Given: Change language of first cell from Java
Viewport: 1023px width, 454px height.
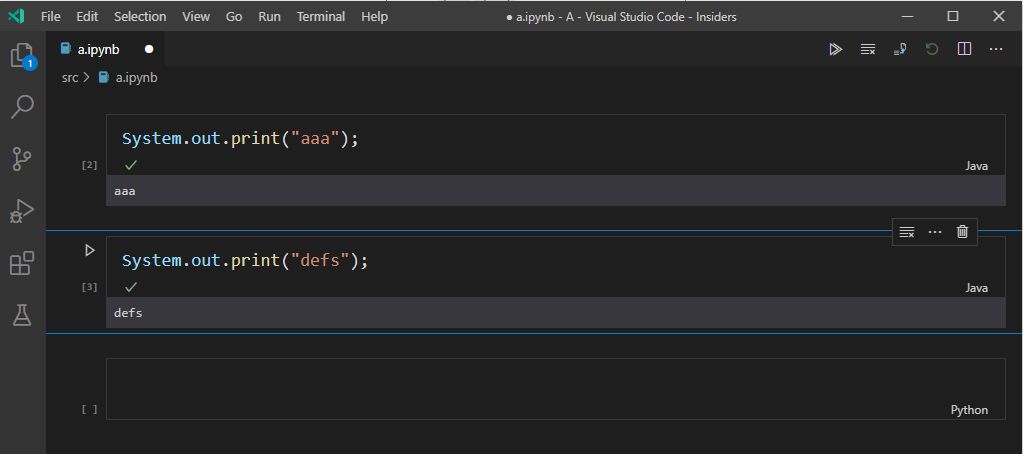Looking at the screenshot, I should 977,166.
